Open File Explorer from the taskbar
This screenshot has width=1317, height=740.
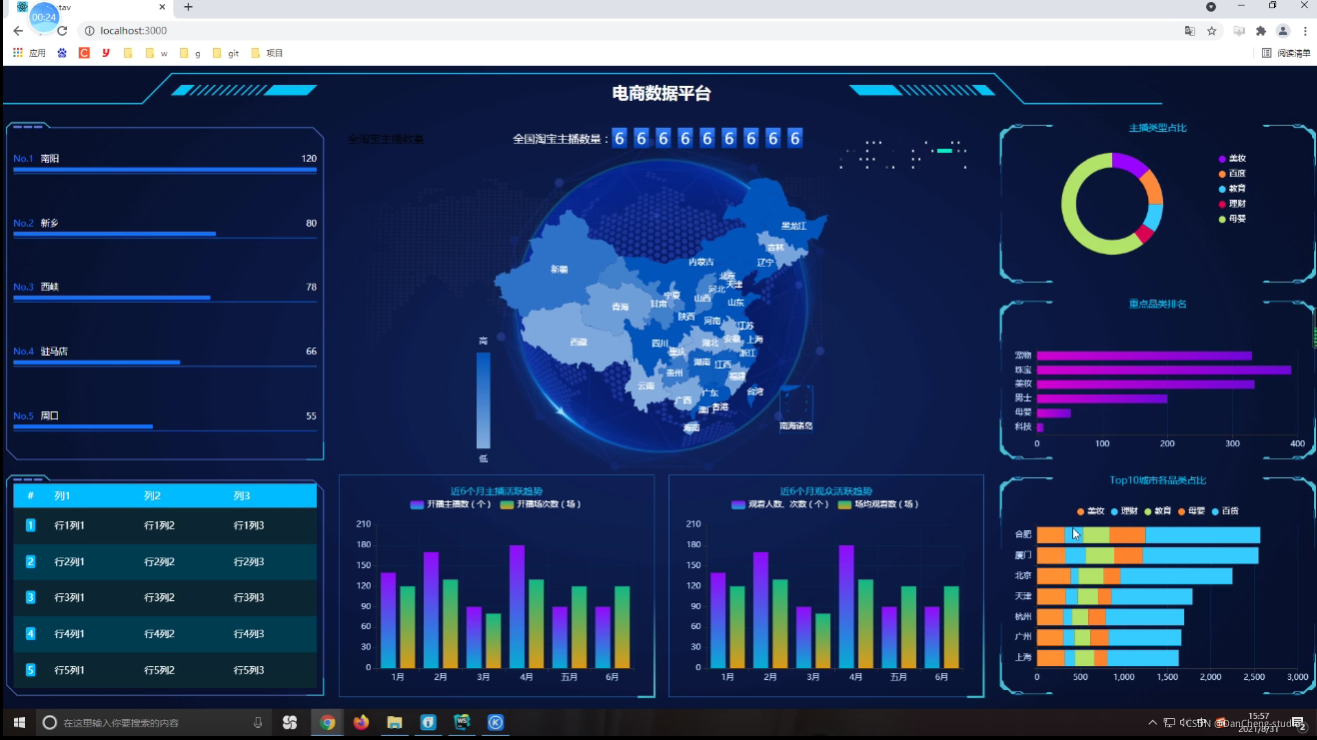point(395,722)
